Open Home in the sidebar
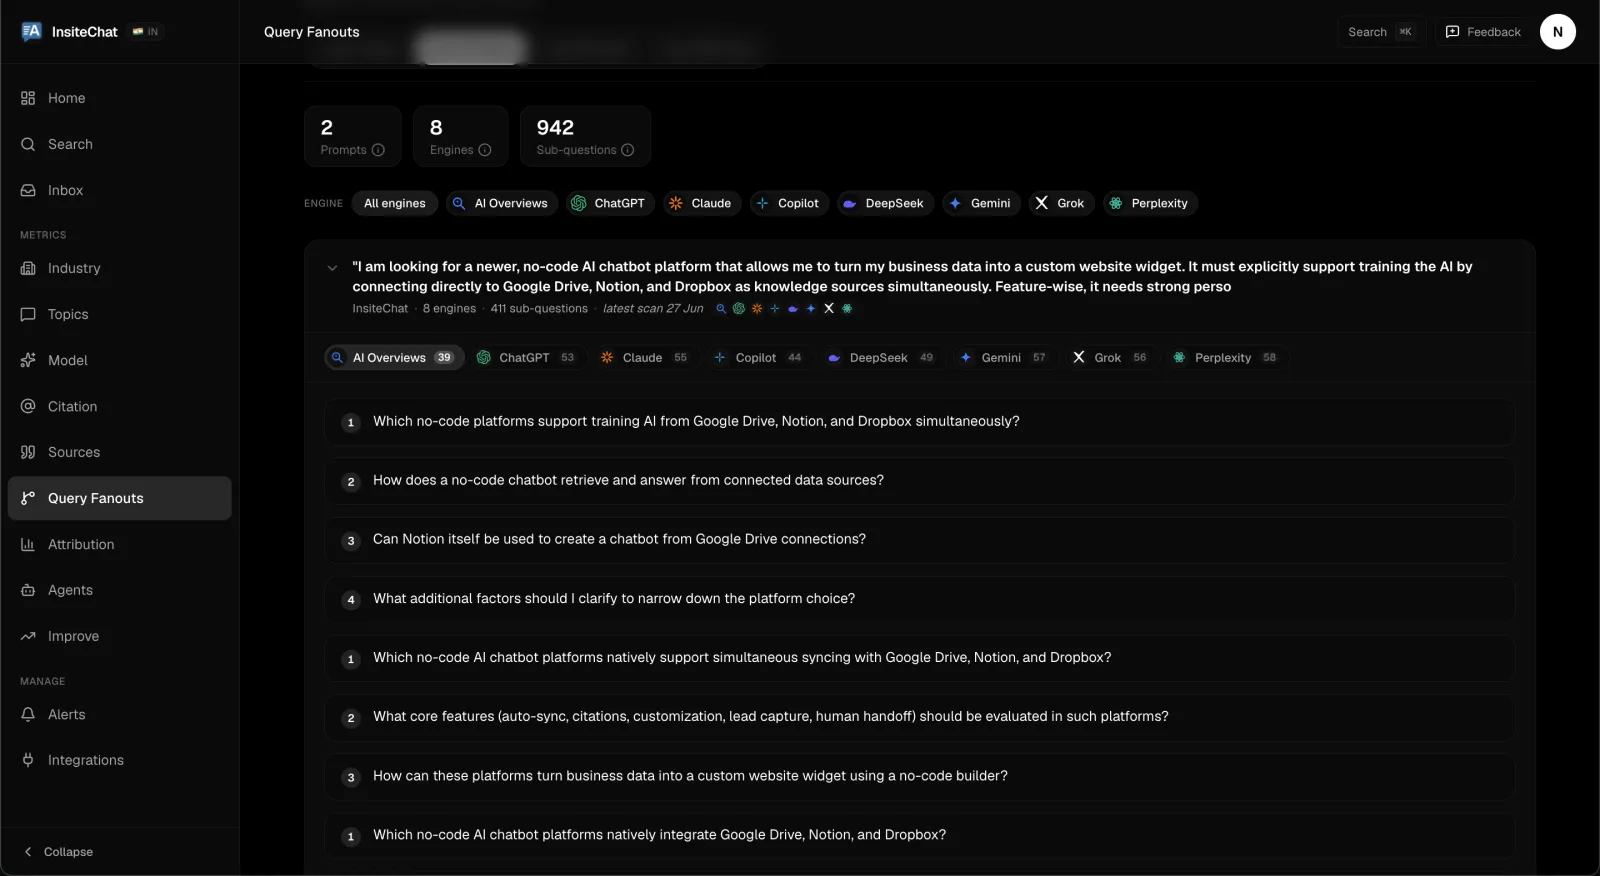The width and height of the screenshot is (1600, 876). (119, 98)
